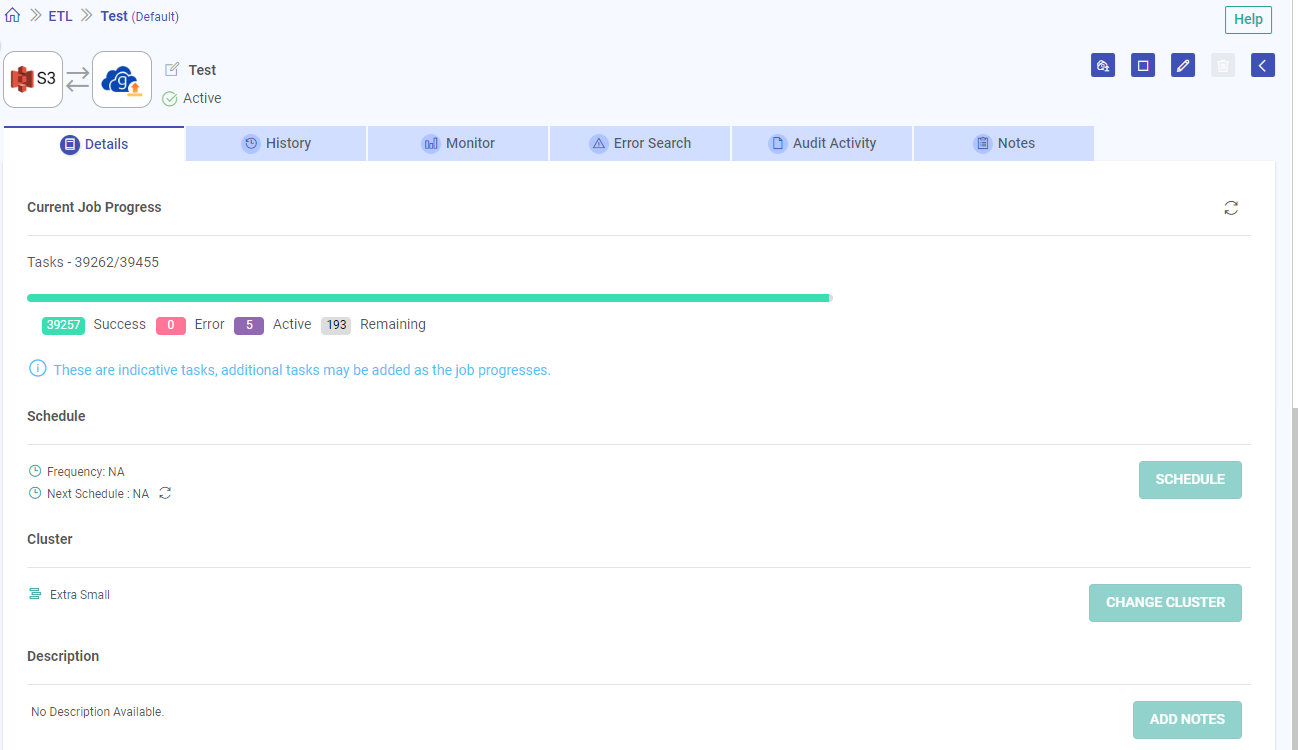Click the ADD NOTES button

(x=1187, y=720)
